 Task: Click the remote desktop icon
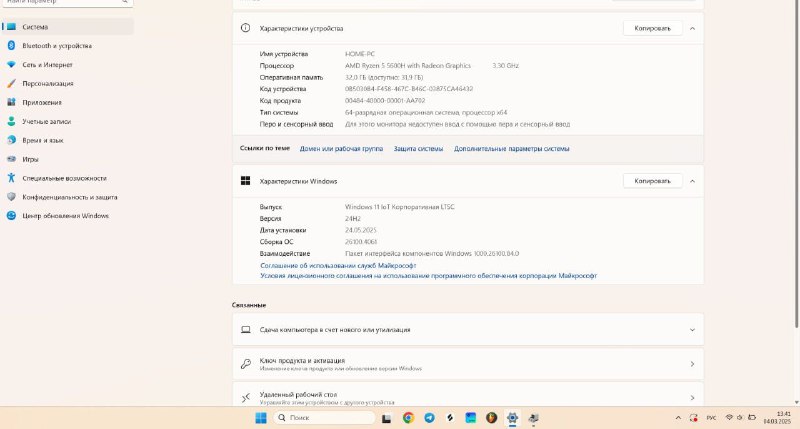245,397
